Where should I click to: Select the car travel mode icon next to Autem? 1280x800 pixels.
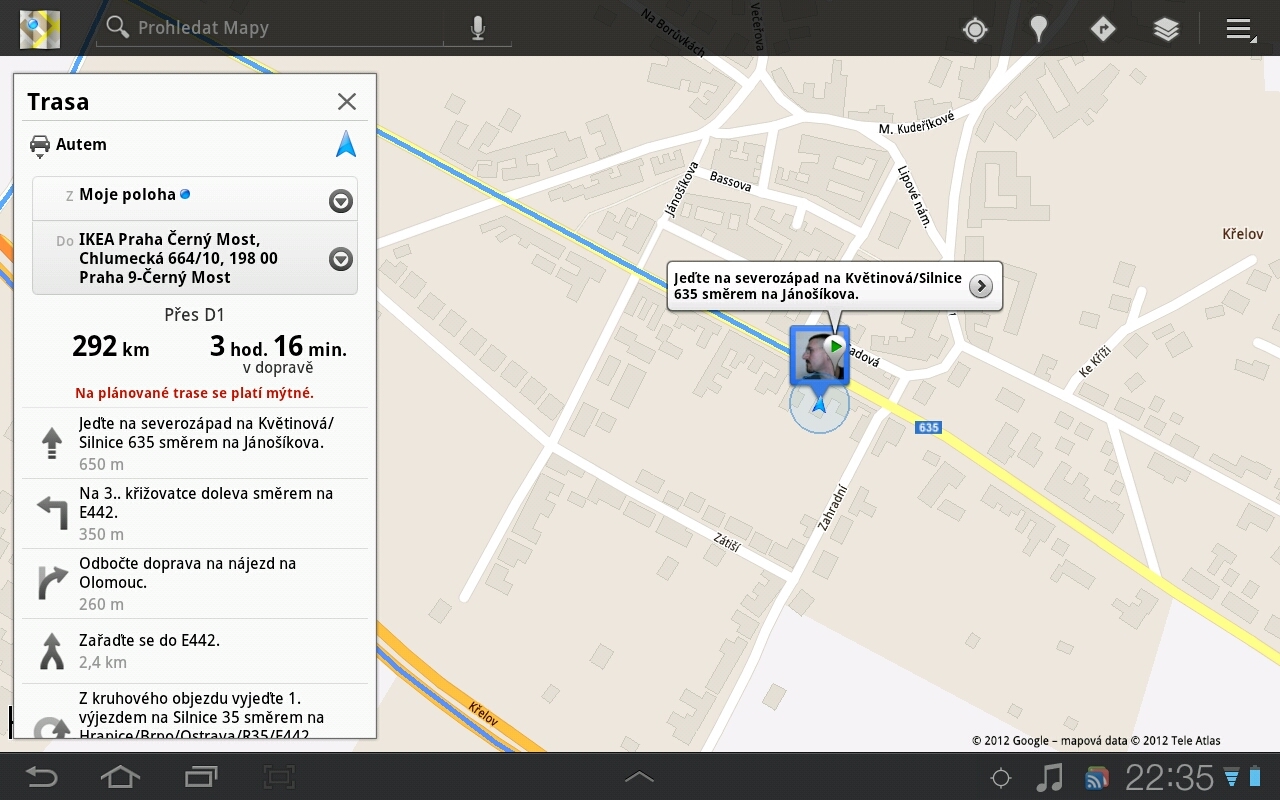click(40, 144)
